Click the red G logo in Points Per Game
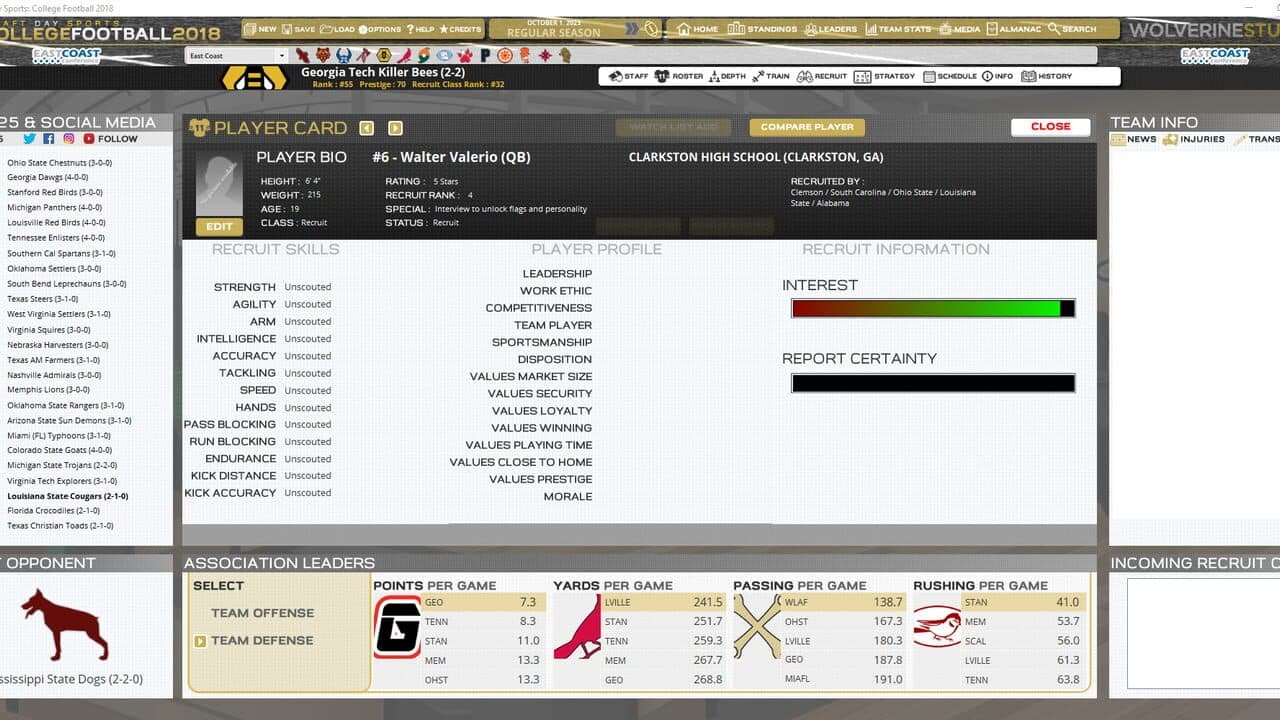 (397, 627)
